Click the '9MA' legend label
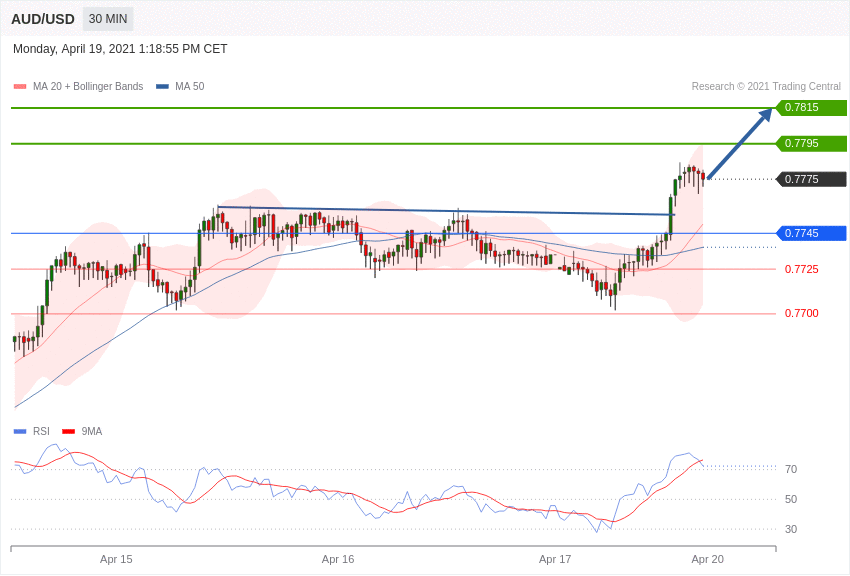 (x=92, y=431)
